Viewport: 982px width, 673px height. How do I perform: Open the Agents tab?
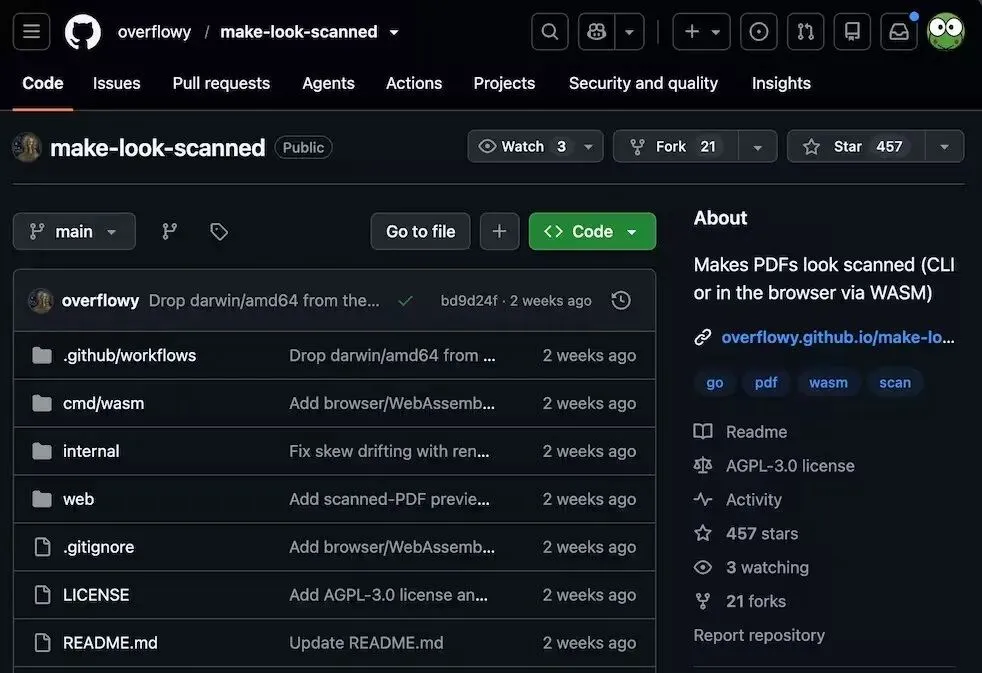[x=328, y=83]
